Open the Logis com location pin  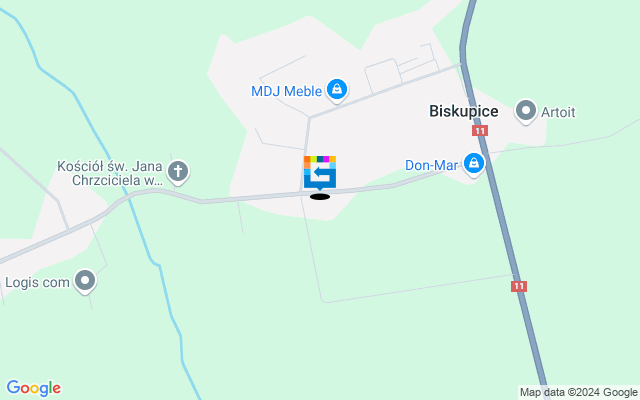[x=85, y=281]
